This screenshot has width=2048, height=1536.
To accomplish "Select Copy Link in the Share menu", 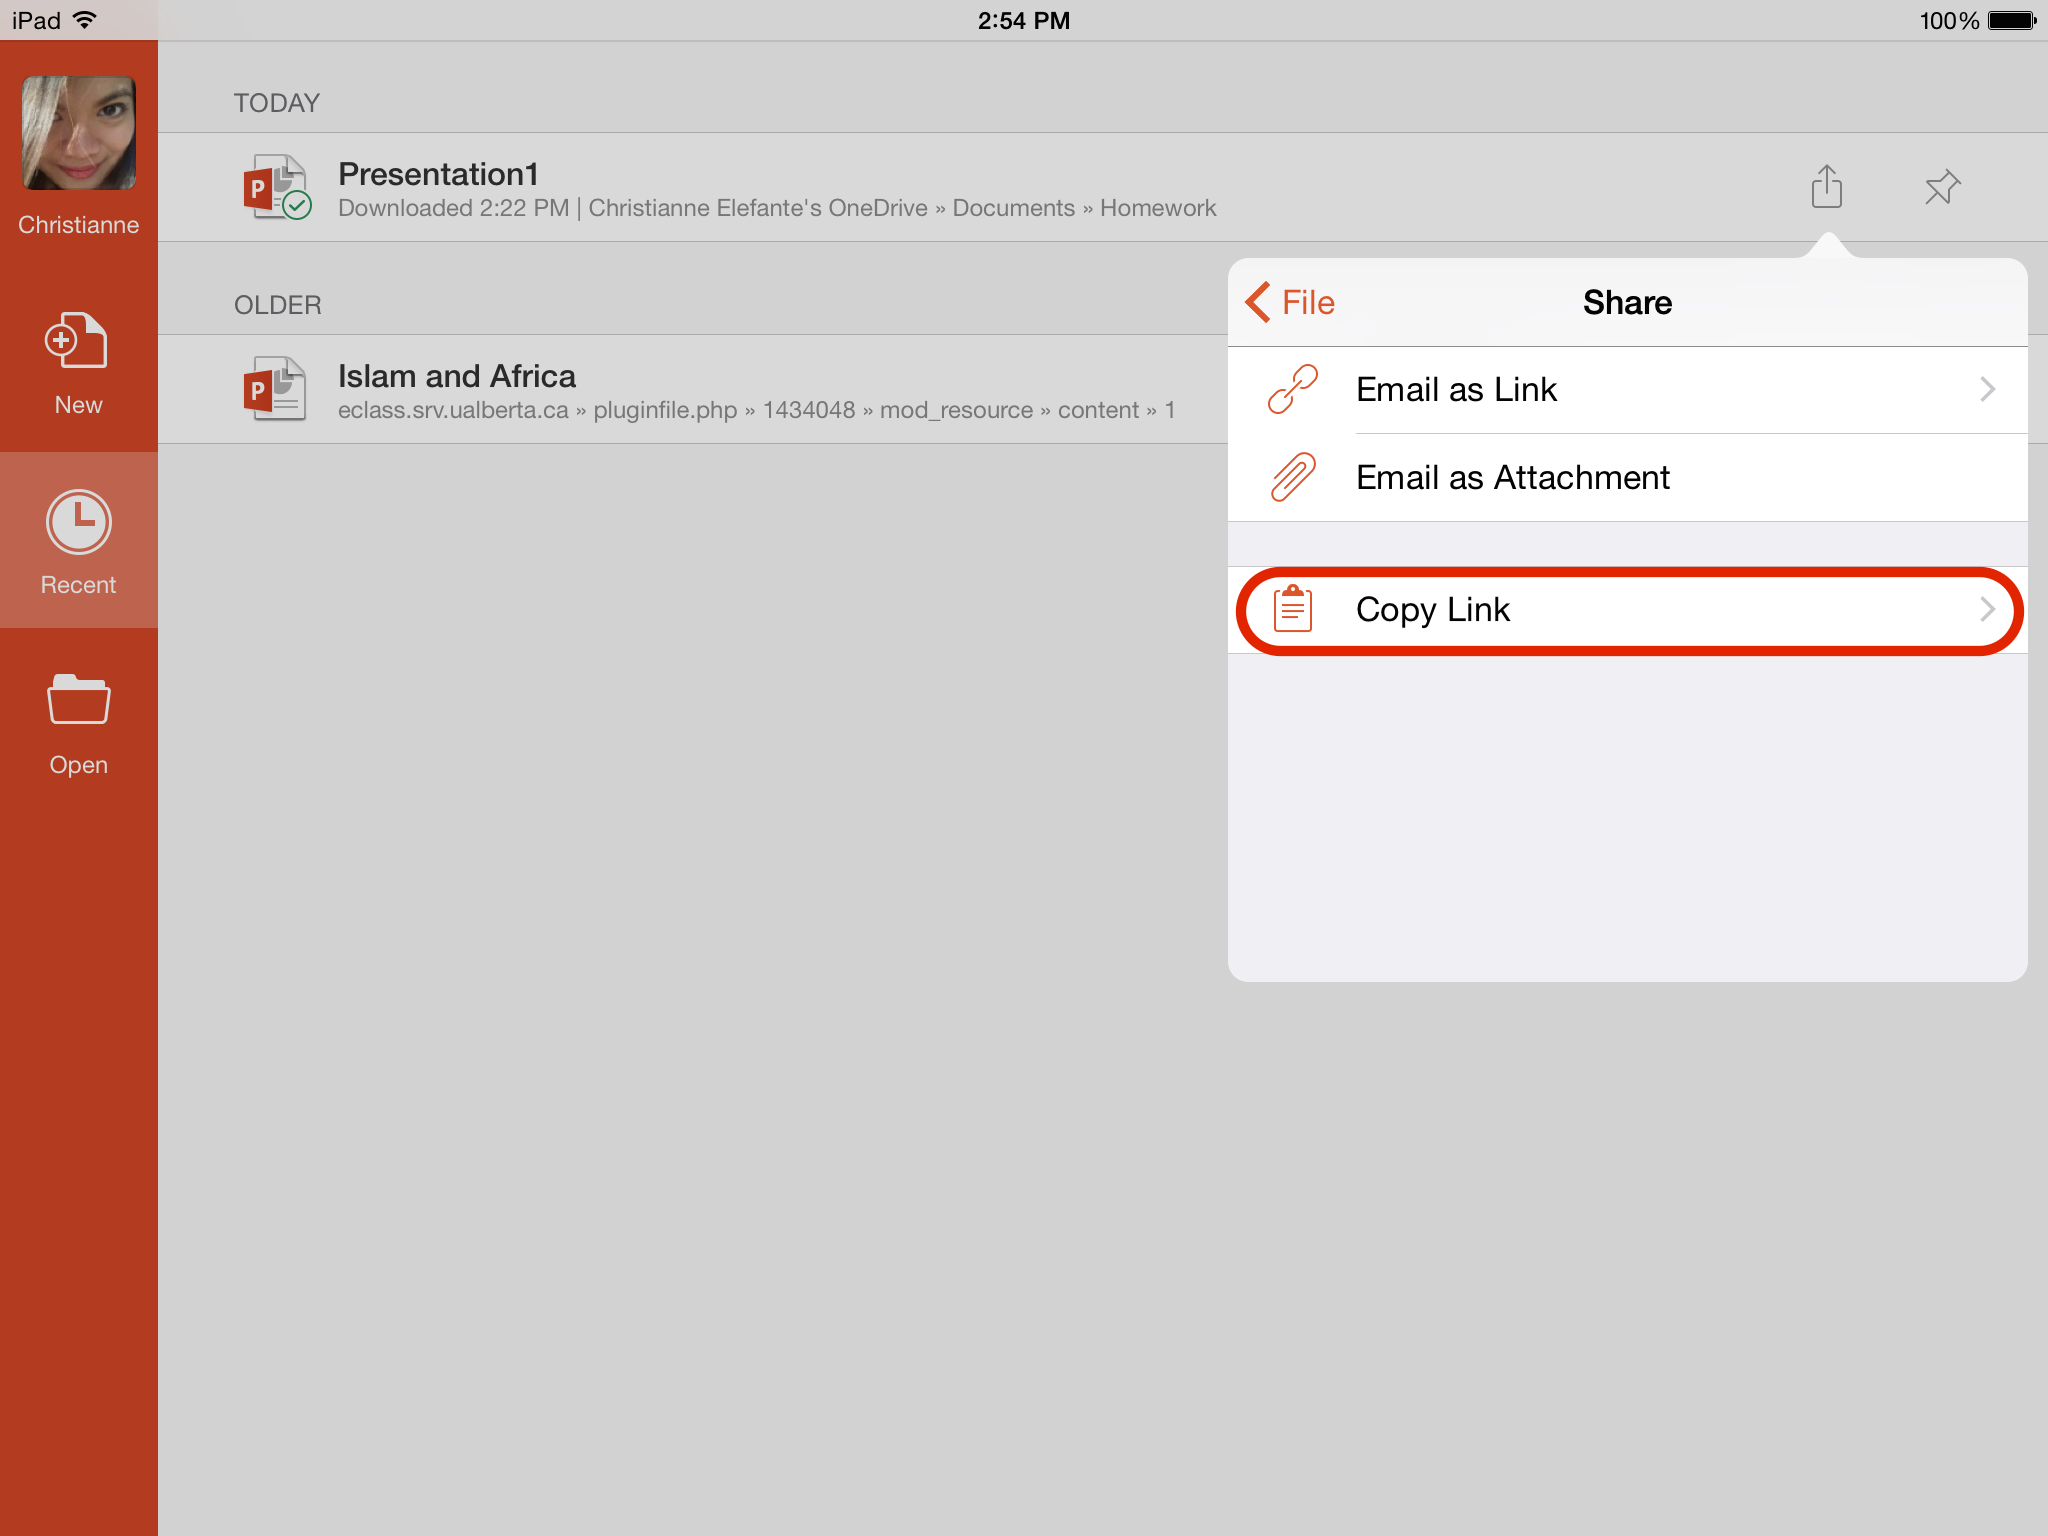I will pyautogui.click(x=1628, y=610).
